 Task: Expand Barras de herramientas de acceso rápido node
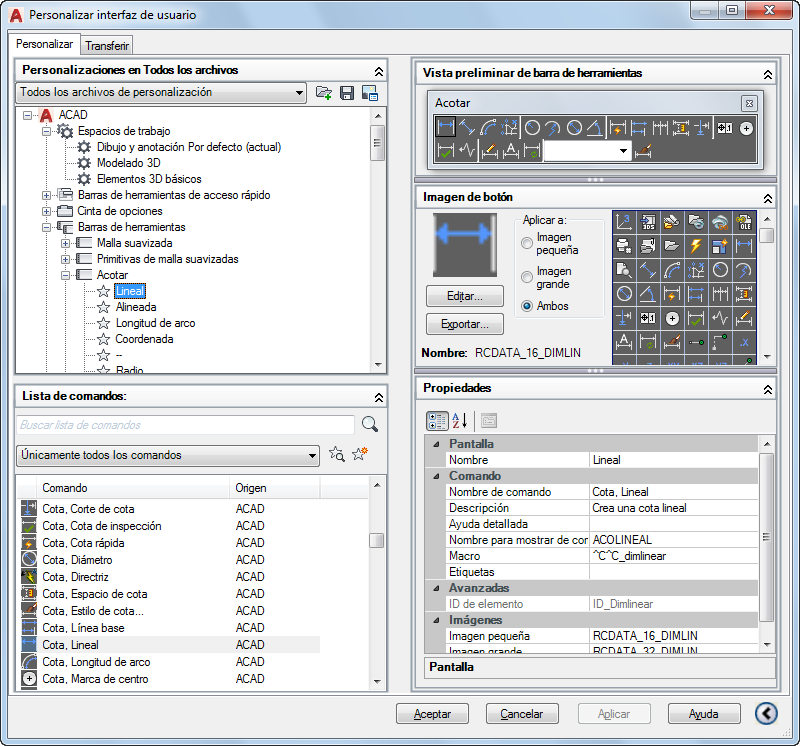pyautogui.click(x=46, y=195)
